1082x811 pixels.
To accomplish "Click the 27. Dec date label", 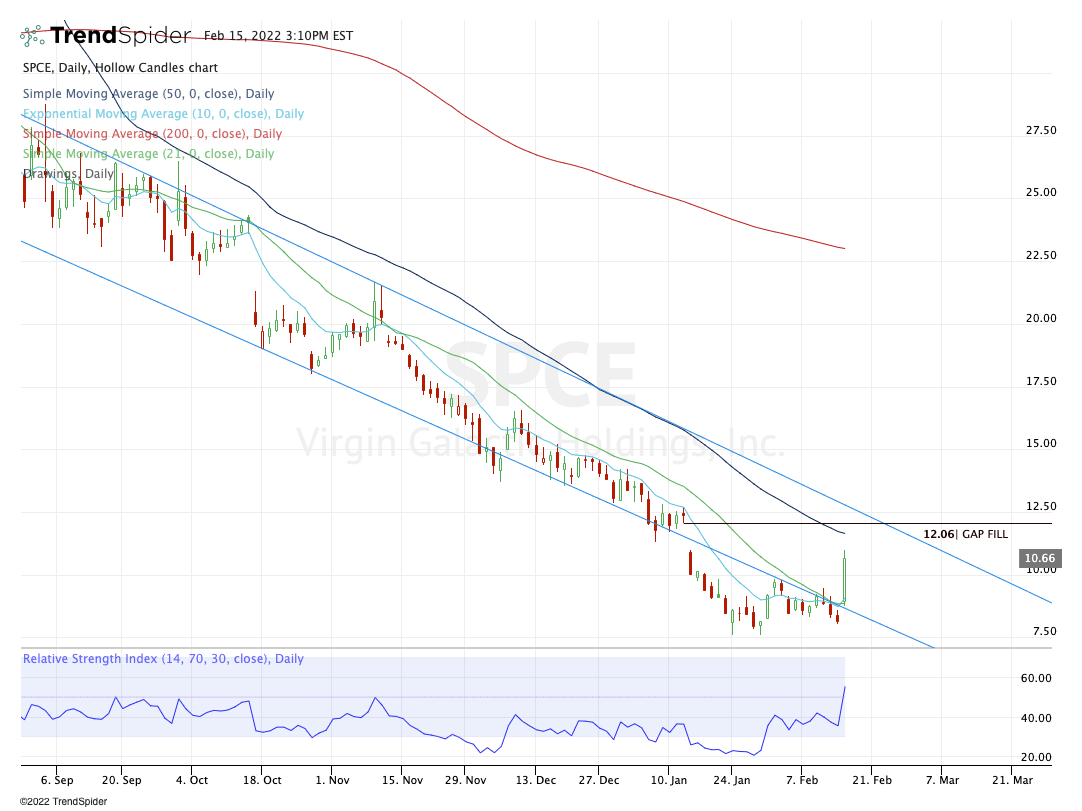I will click(598, 780).
